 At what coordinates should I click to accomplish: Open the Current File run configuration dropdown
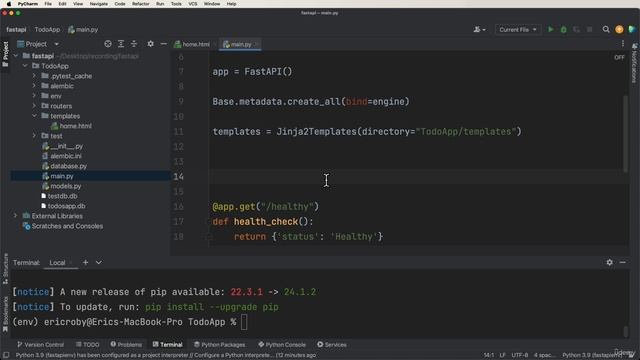[518, 29]
